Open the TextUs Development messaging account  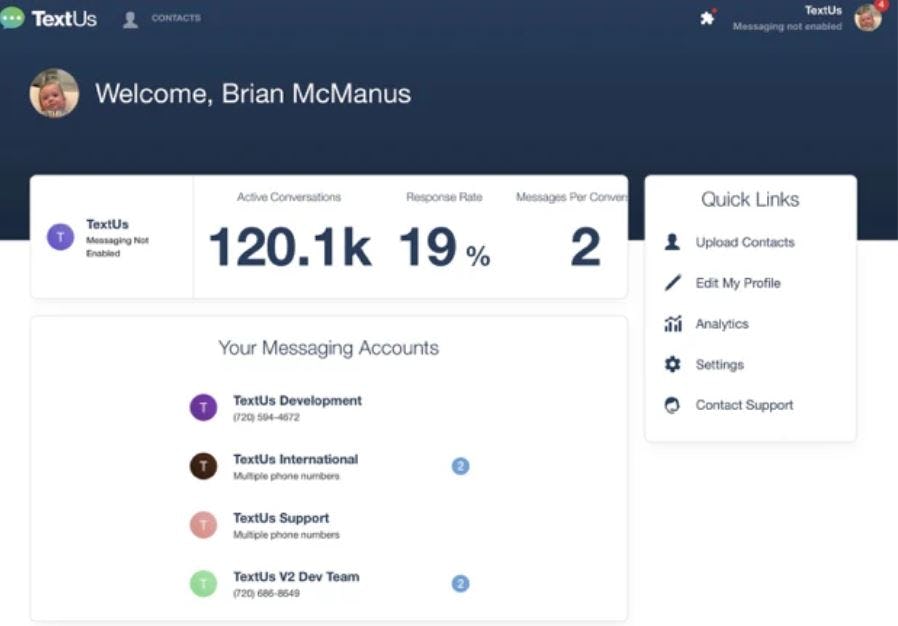click(x=297, y=400)
